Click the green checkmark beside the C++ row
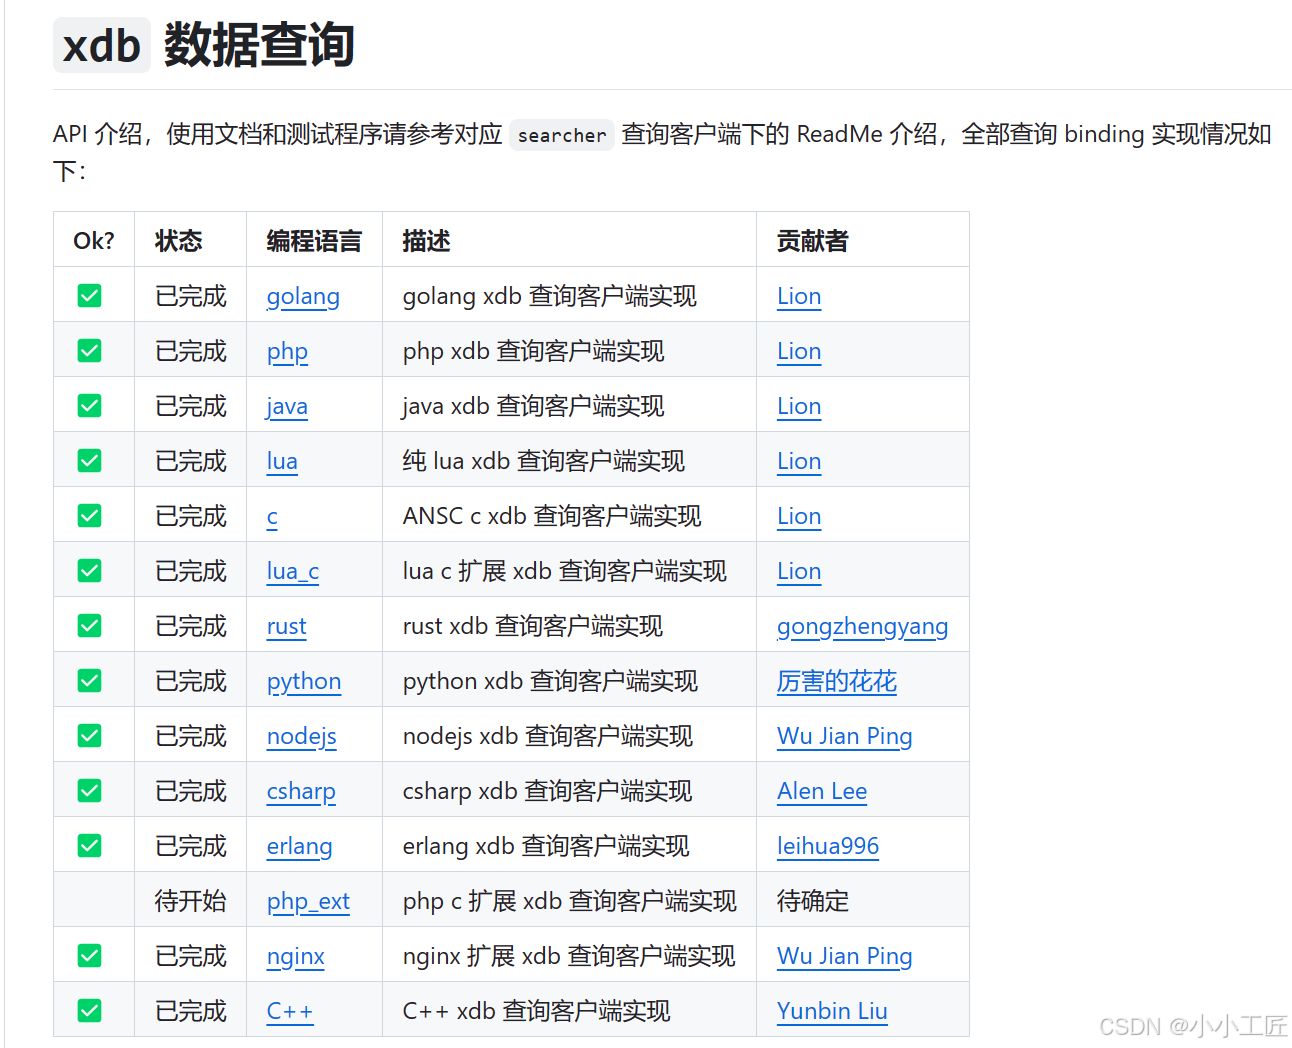 89,1010
